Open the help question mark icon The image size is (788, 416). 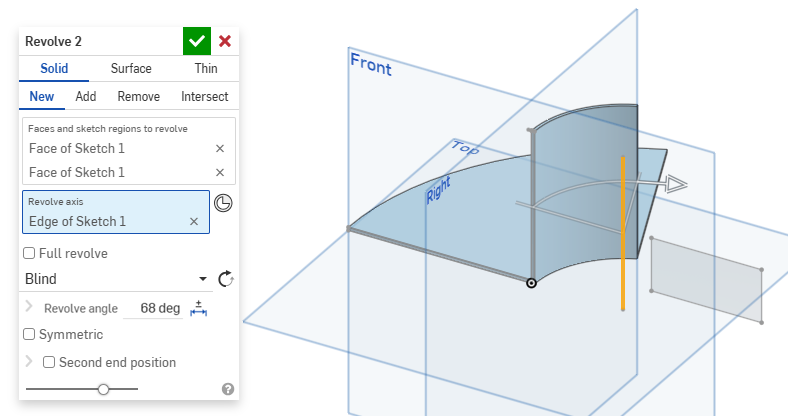click(228, 389)
